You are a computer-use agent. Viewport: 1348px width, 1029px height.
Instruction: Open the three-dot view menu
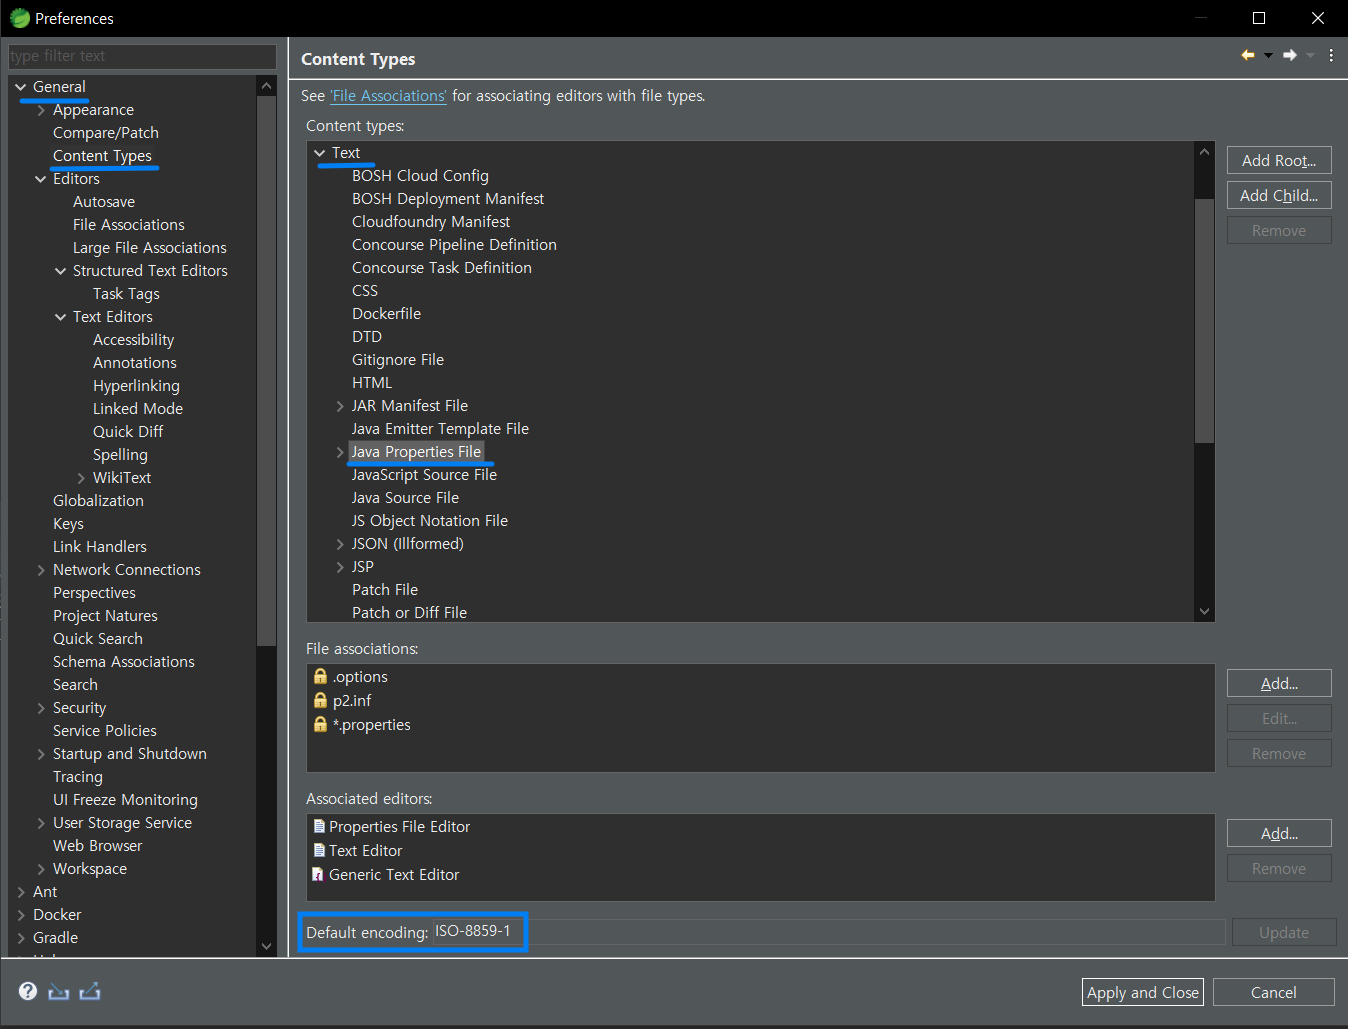[1331, 55]
